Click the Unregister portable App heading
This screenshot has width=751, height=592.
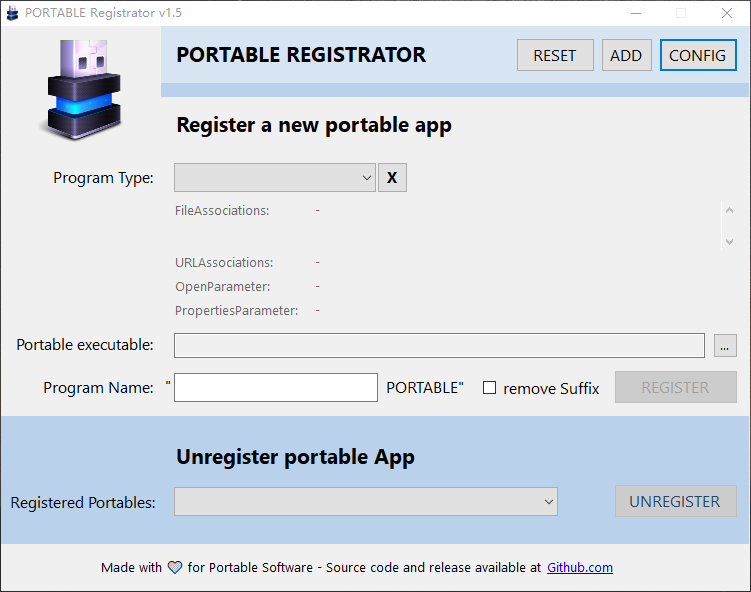[295, 457]
